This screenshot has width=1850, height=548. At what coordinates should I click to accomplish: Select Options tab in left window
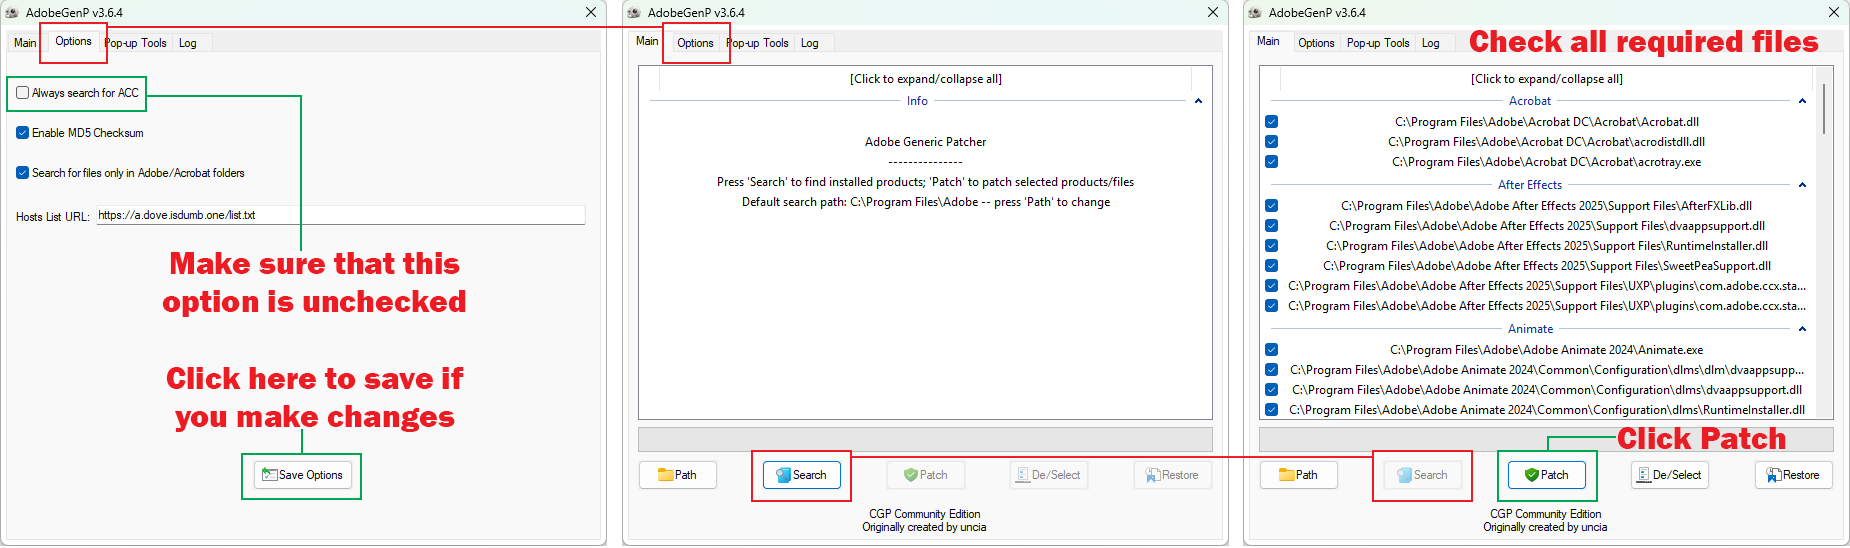73,41
